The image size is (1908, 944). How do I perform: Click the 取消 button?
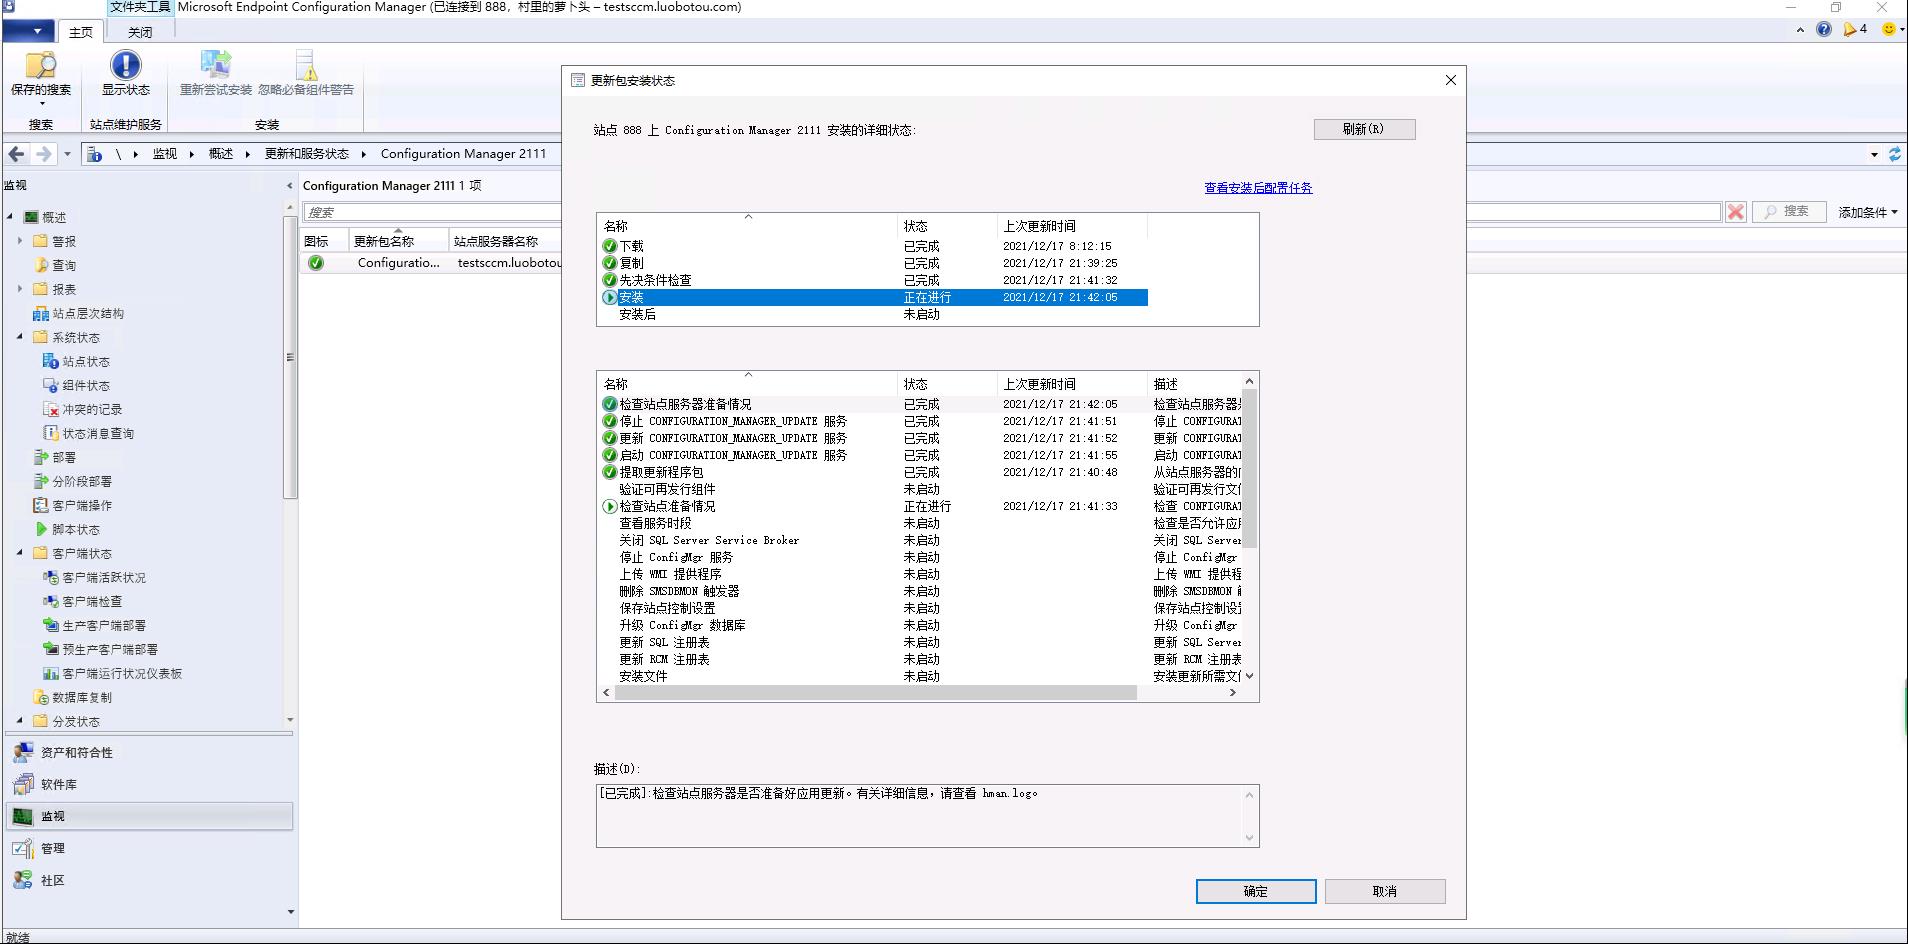tap(1385, 891)
